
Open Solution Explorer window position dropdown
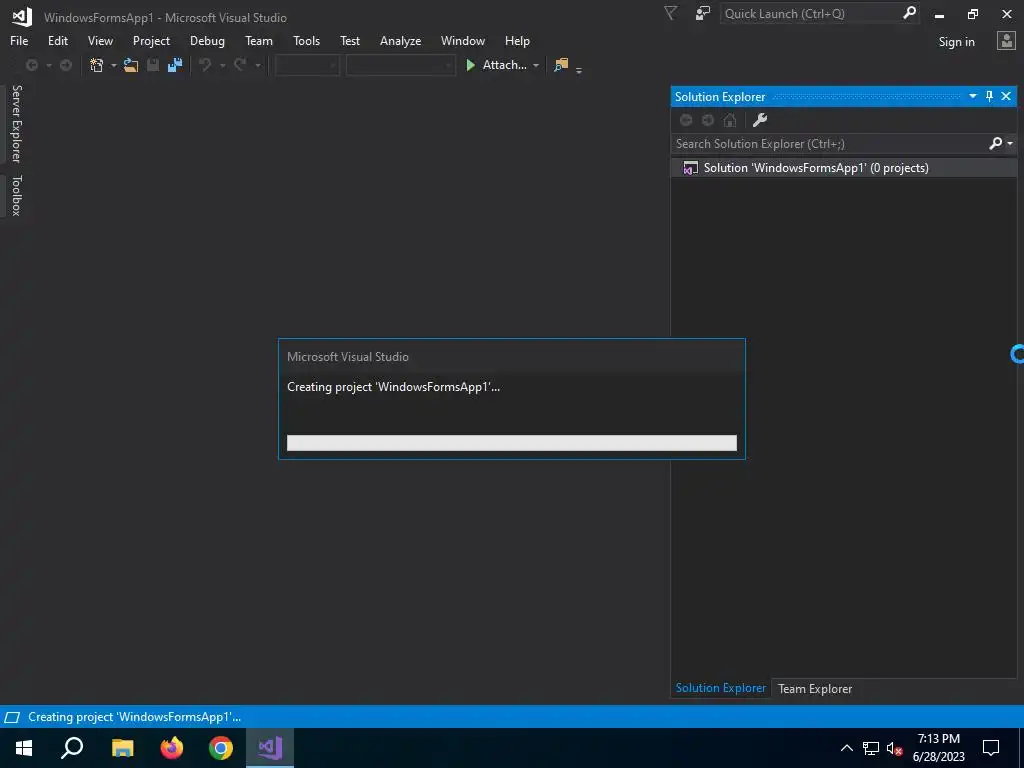[x=972, y=96]
